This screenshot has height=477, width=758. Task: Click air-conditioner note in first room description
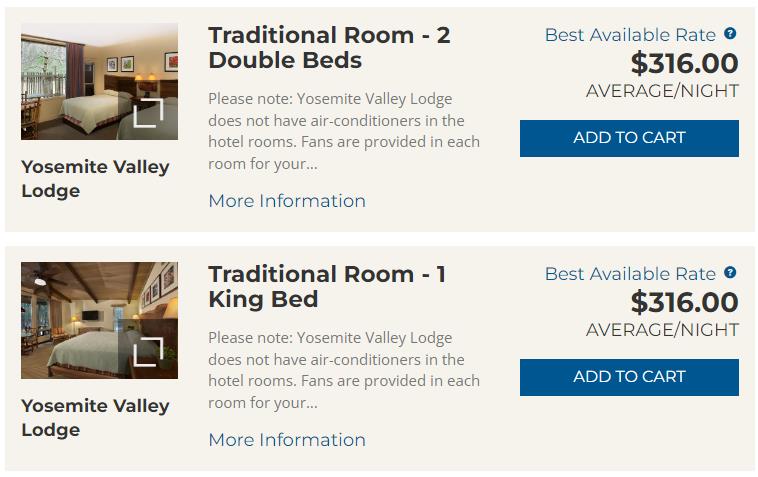coord(344,131)
